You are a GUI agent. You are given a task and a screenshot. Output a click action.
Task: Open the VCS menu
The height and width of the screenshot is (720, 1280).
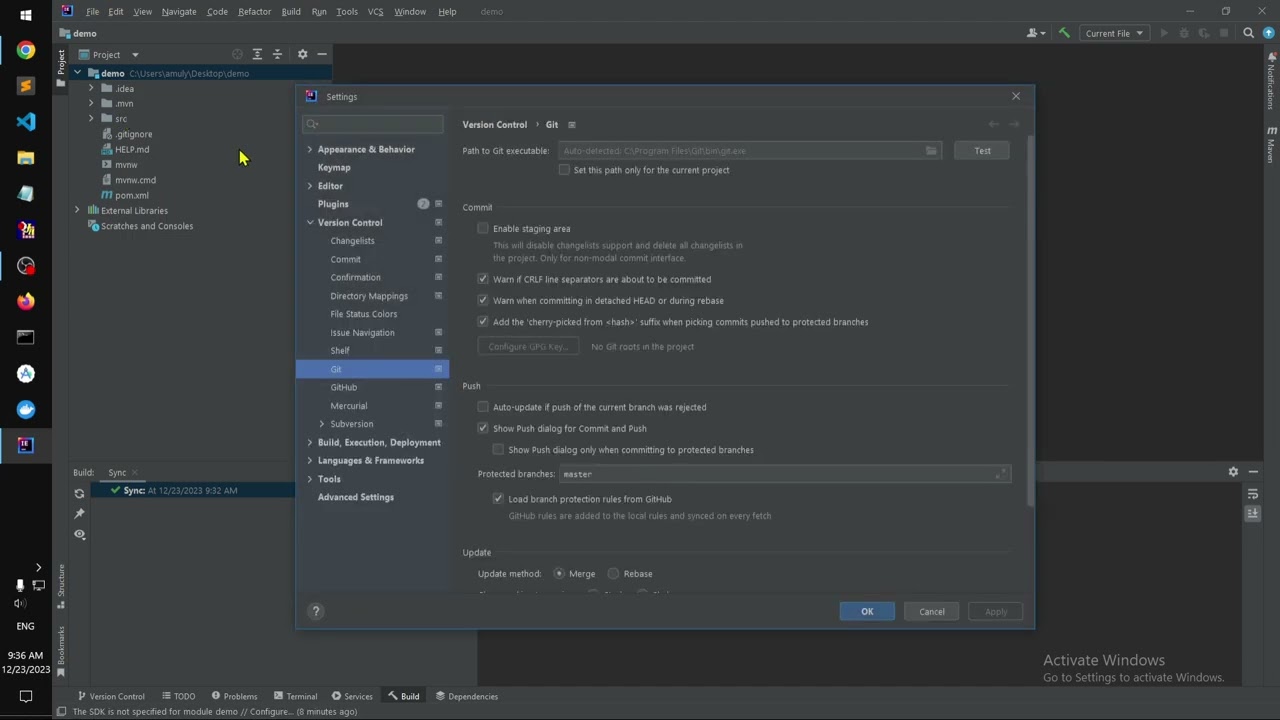[375, 11]
